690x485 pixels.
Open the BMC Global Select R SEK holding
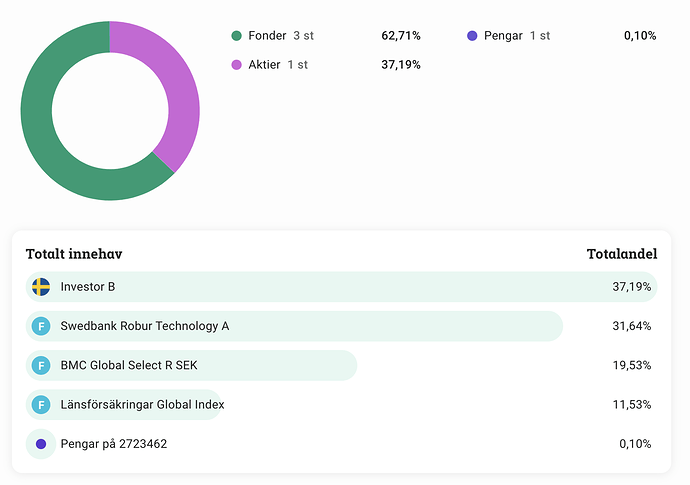(341, 365)
